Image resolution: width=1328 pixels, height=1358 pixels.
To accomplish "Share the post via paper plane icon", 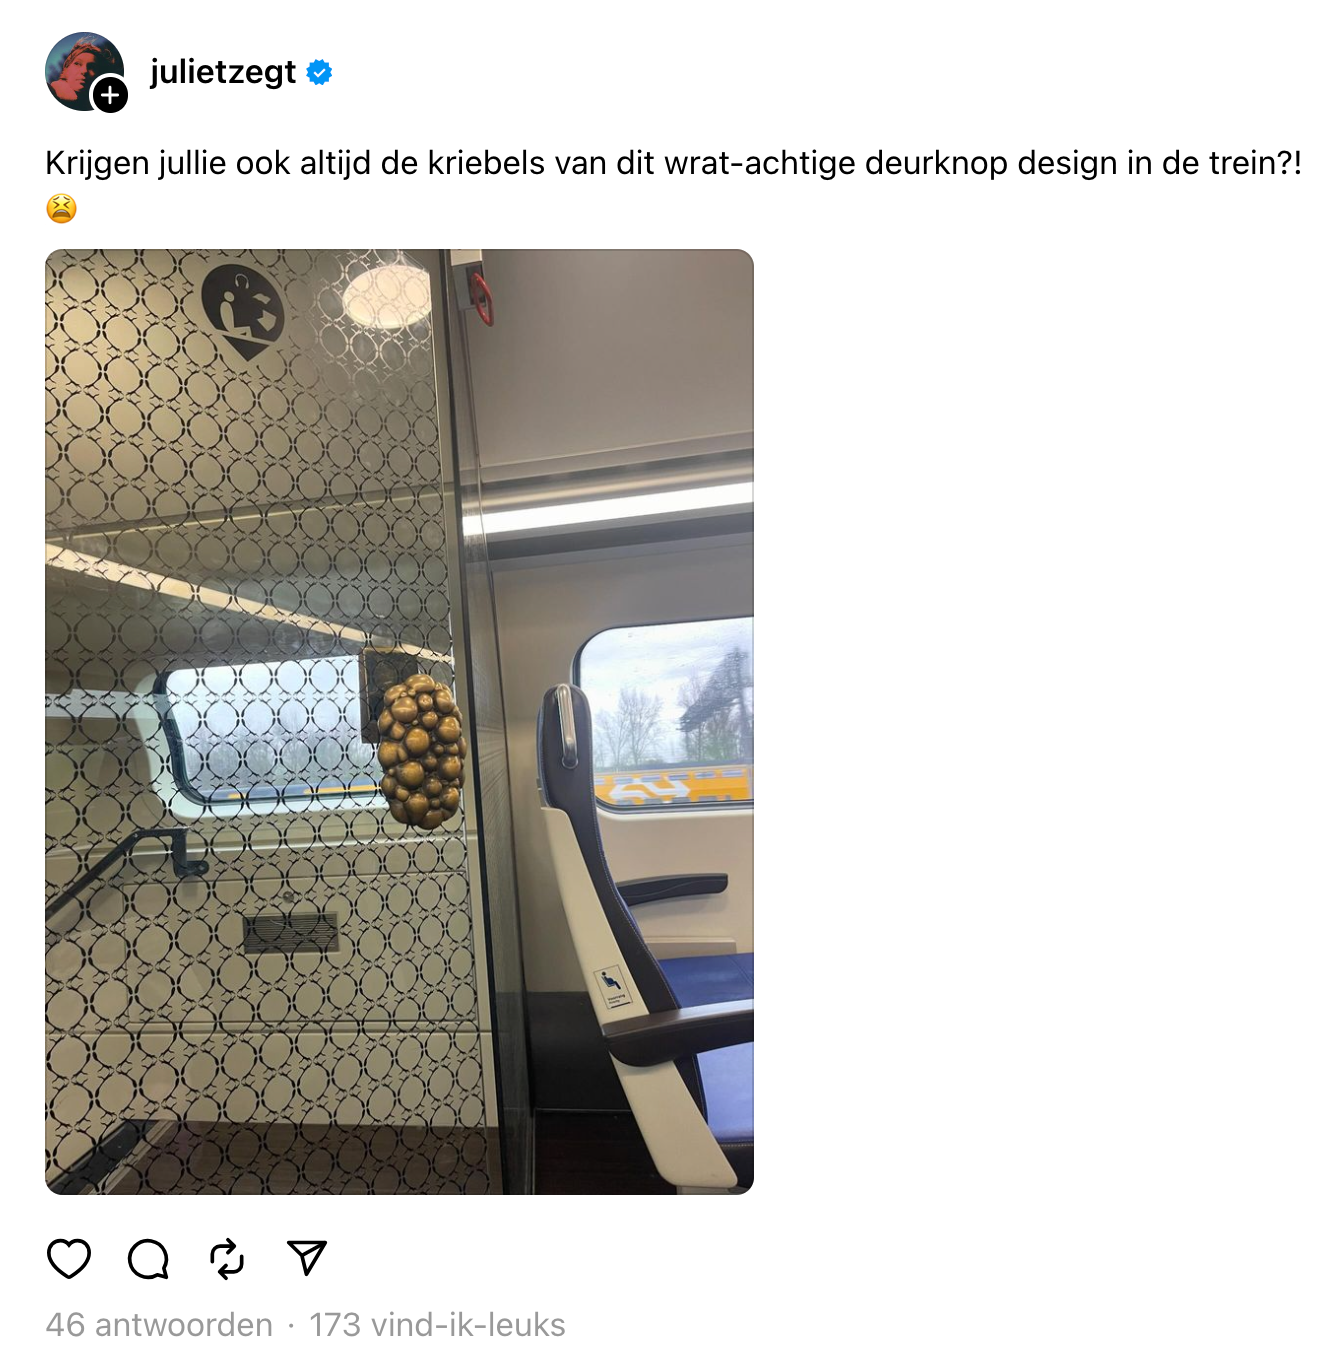I will click(x=306, y=1257).
